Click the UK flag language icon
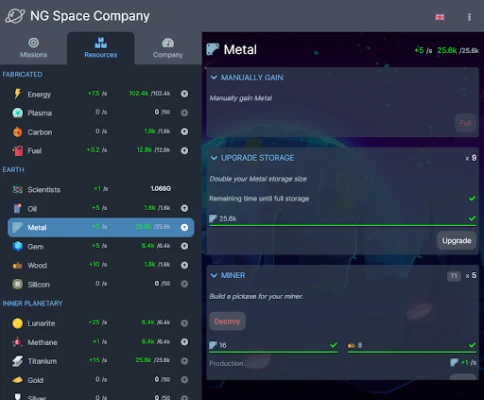Image resolution: width=484 pixels, height=400 pixels. 440,17
